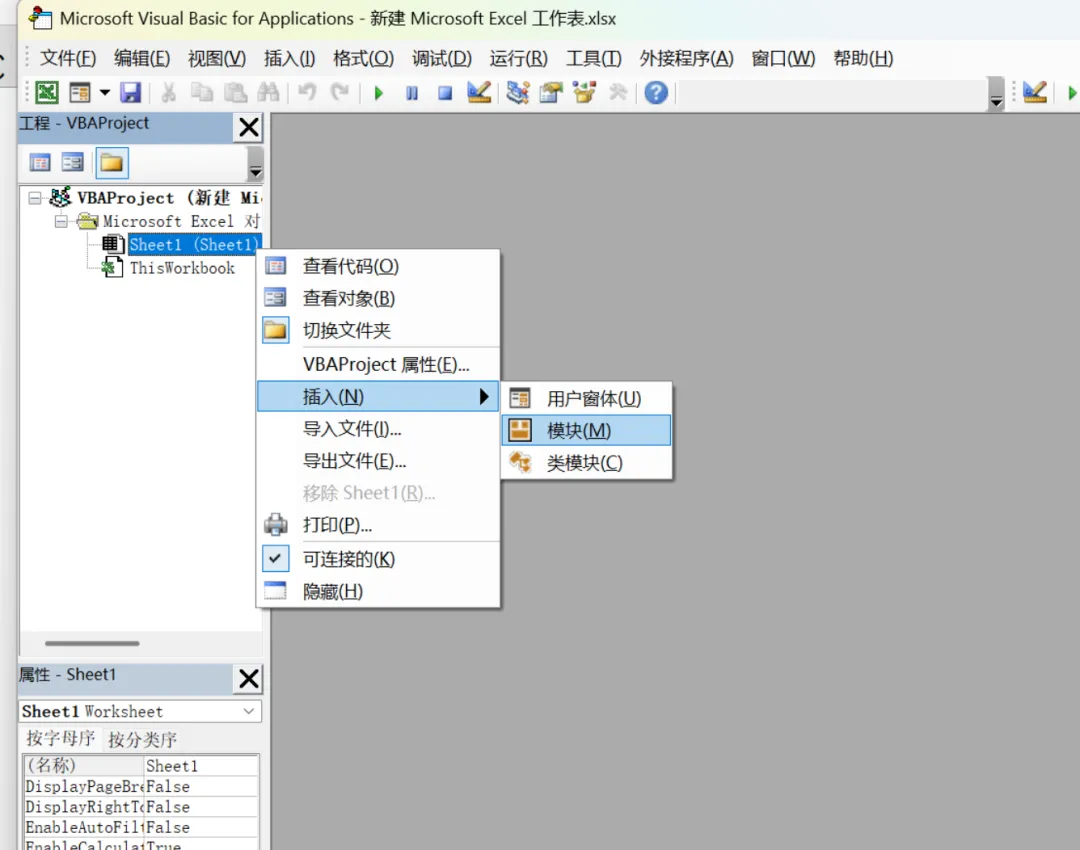Click the (名称) Sheet1 value field
The height and width of the screenshot is (850, 1080).
[x=201, y=766]
